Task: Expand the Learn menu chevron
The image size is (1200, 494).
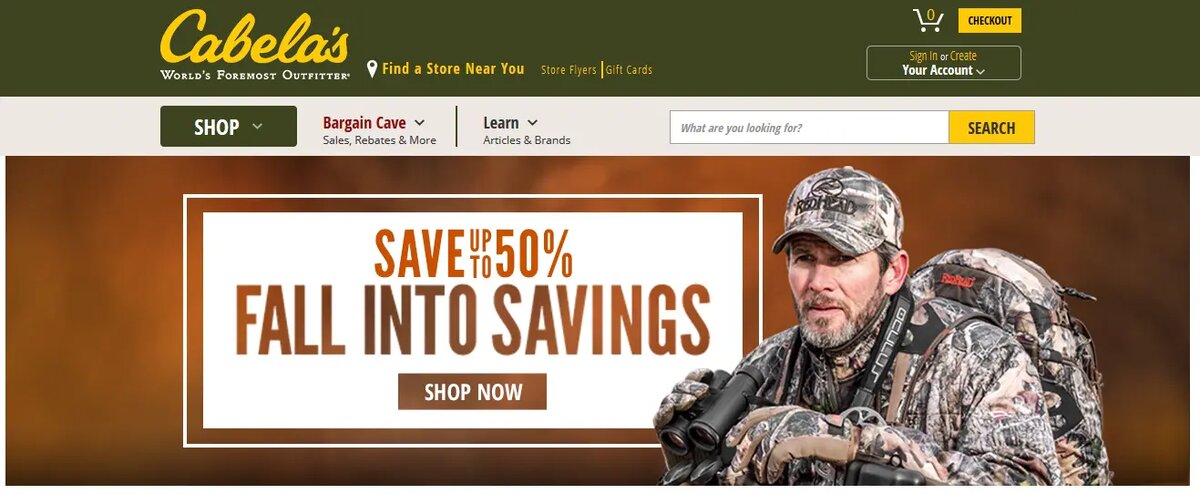Action: tap(532, 123)
